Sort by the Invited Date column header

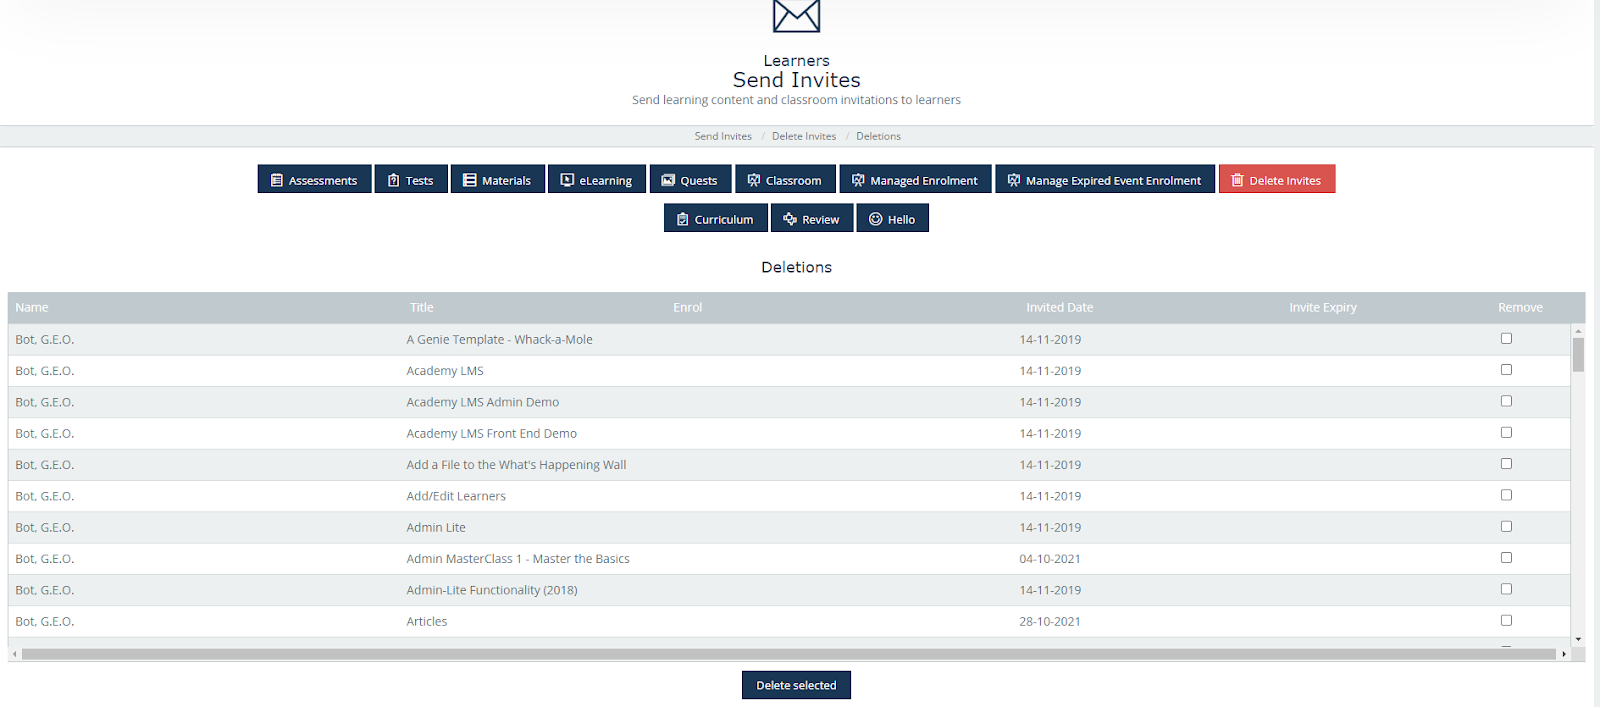pyautogui.click(x=1059, y=308)
